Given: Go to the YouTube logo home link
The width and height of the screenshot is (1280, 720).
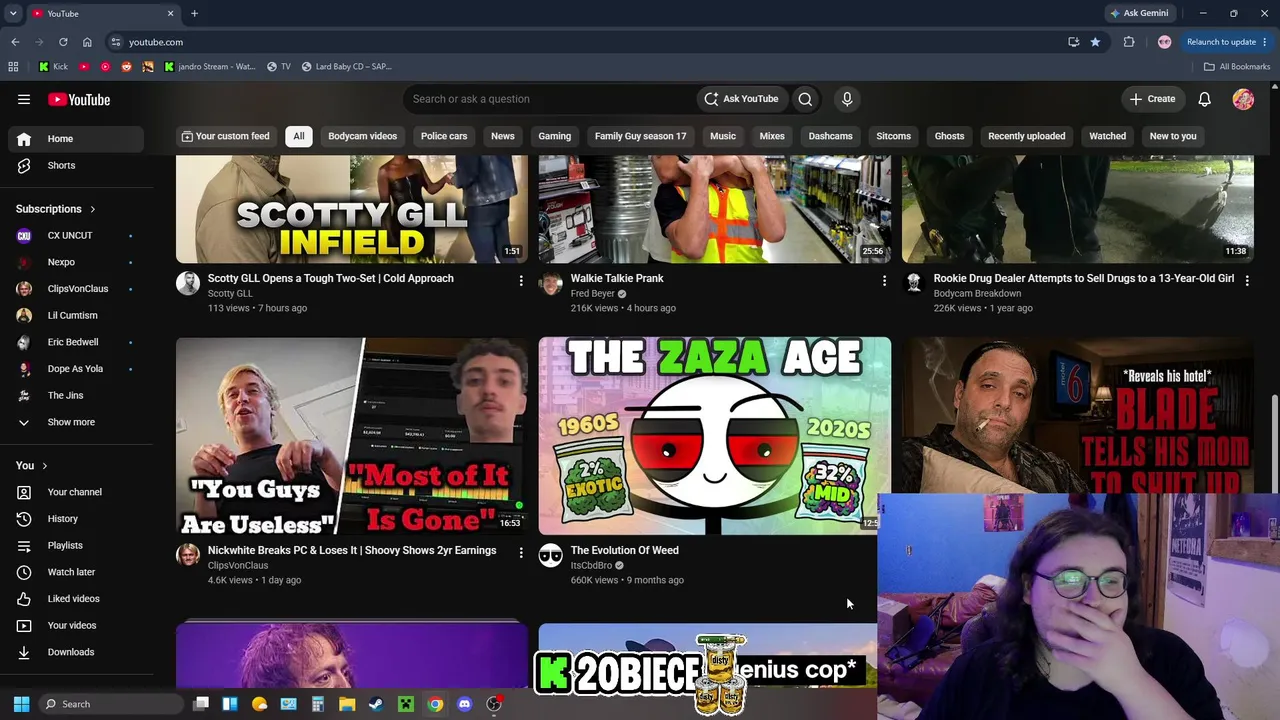Looking at the screenshot, I should tap(79, 99).
